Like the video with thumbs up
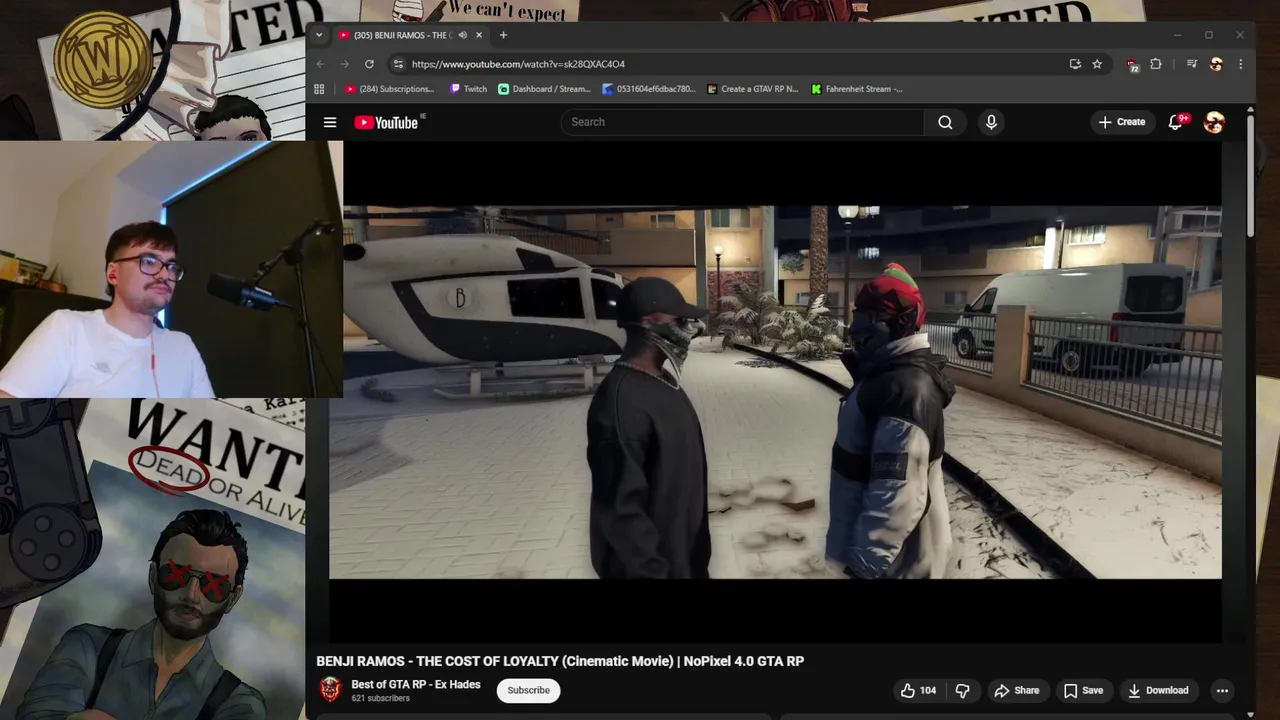 917,690
